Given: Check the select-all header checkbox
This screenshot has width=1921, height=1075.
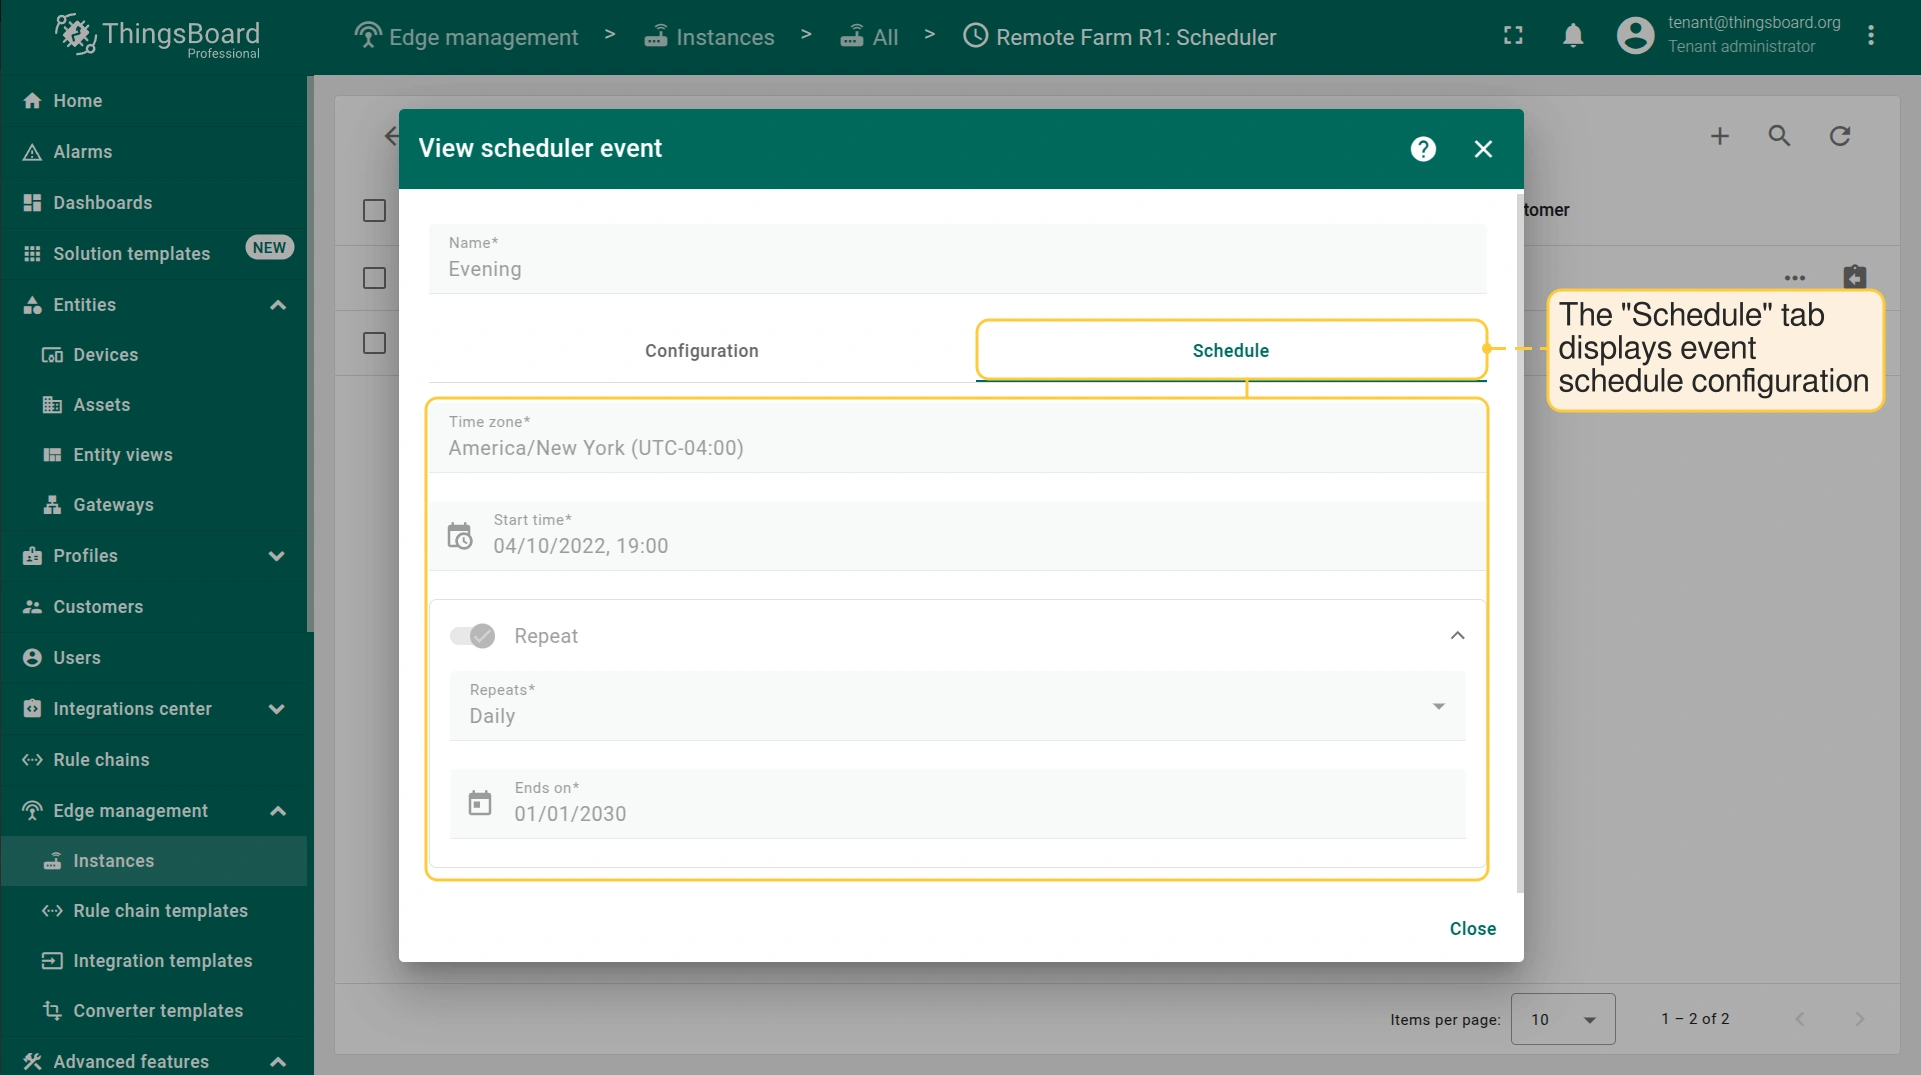Looking at the screenshot, I should click(x=374, y=211).
